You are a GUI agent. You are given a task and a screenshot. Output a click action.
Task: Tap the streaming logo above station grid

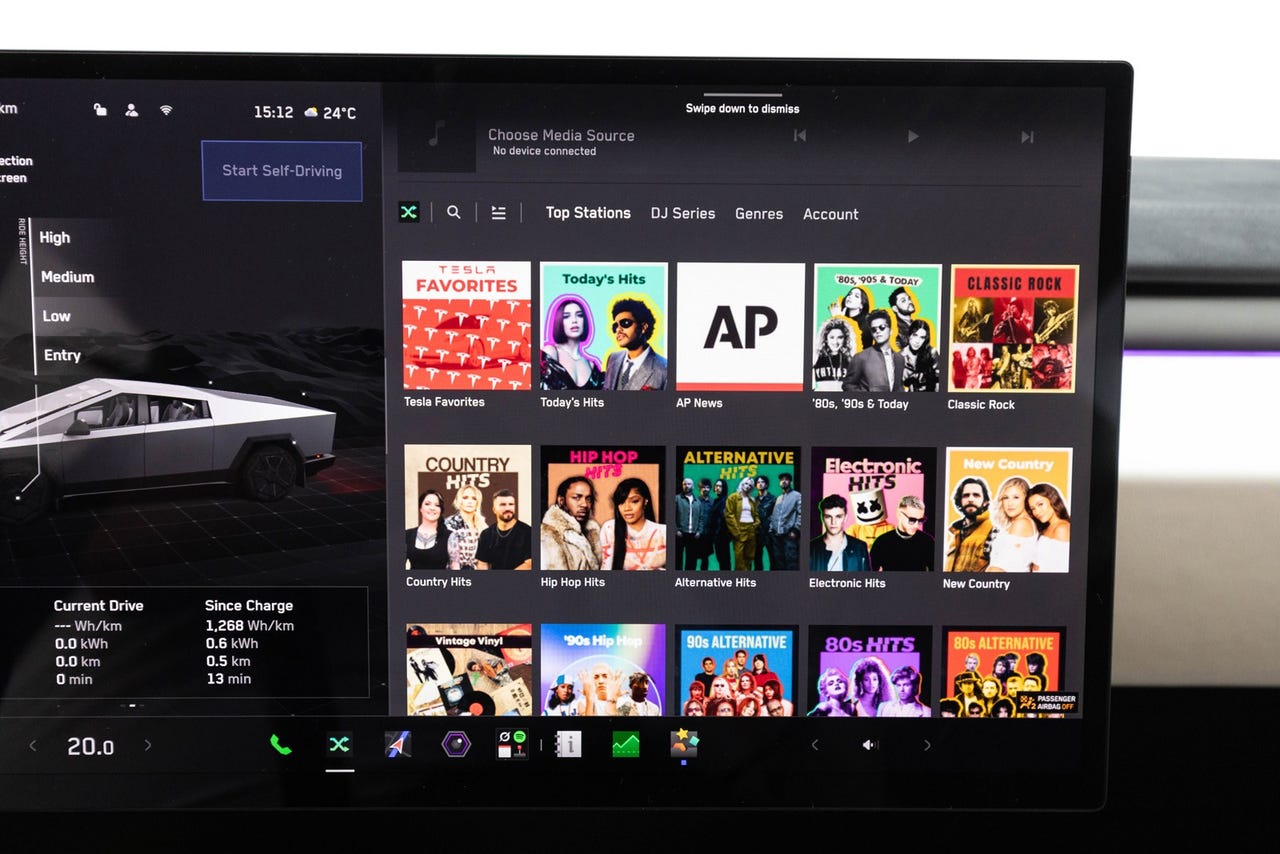tap(409, 212)
